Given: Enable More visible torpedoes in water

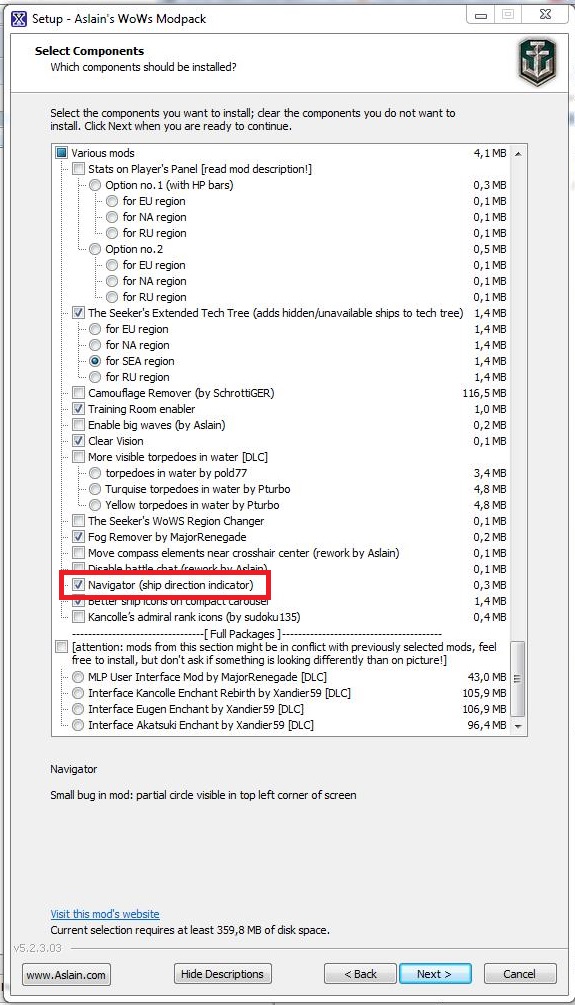Looking at the screenshot, I should pos(78,458).
